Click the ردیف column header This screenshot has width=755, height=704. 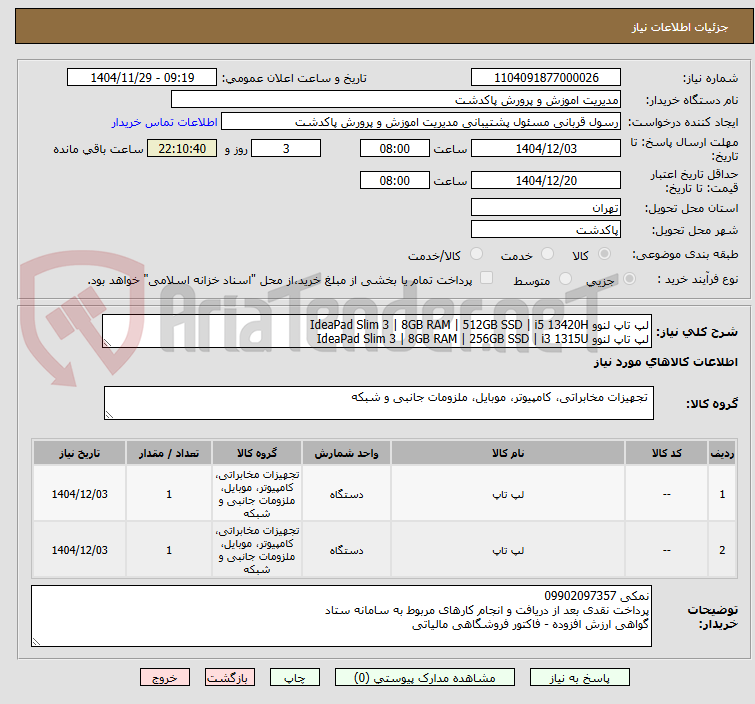point(722,453)
